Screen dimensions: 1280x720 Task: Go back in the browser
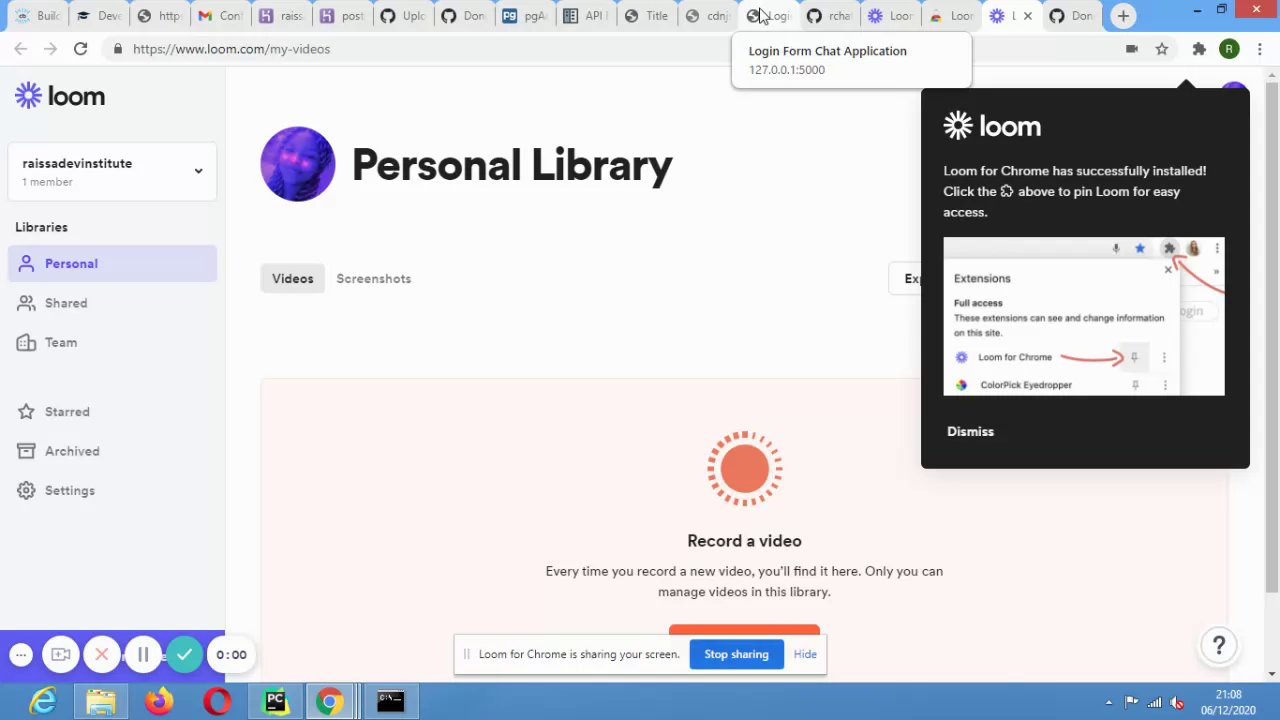(21, 48)
